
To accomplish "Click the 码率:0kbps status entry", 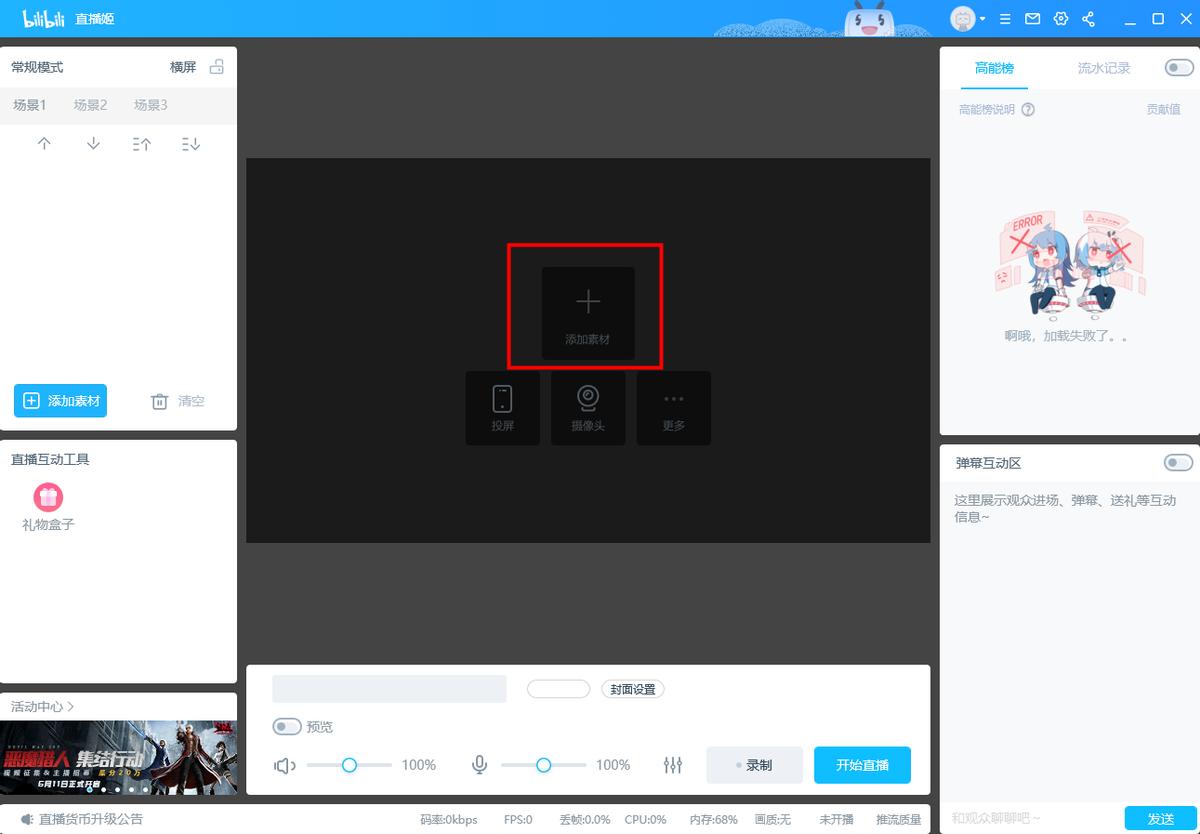I will pos(448,819).
